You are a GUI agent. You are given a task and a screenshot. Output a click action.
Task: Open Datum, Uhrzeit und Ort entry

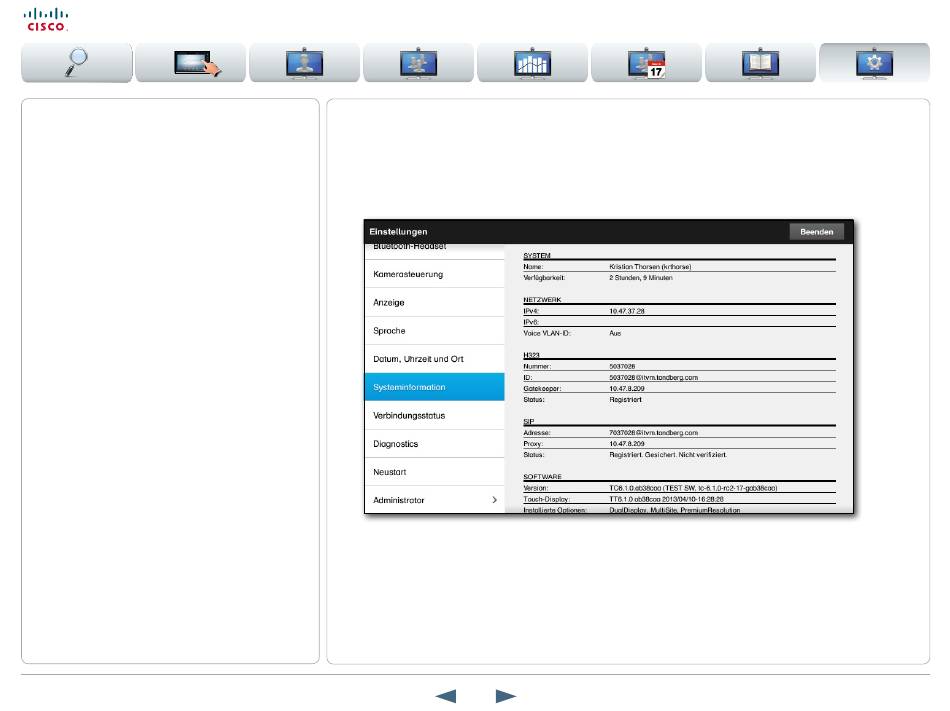pos(434,359)
